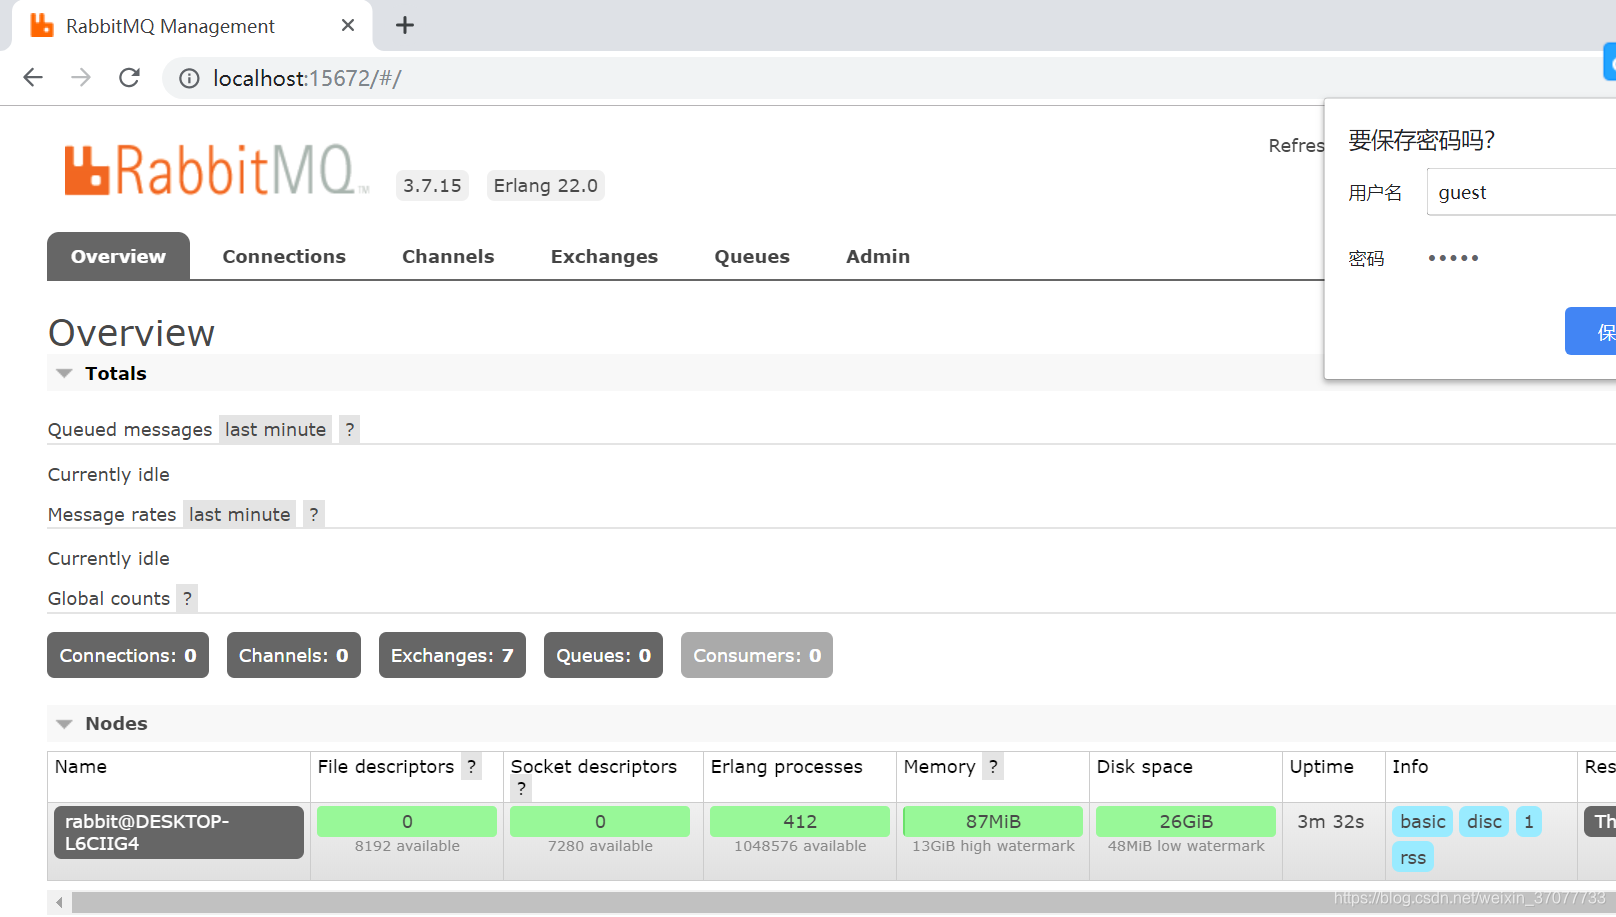The width and height of the screenshot is (1616, 917).
Task: Click the 3.7.15 version badge
Action: [432, 186]
